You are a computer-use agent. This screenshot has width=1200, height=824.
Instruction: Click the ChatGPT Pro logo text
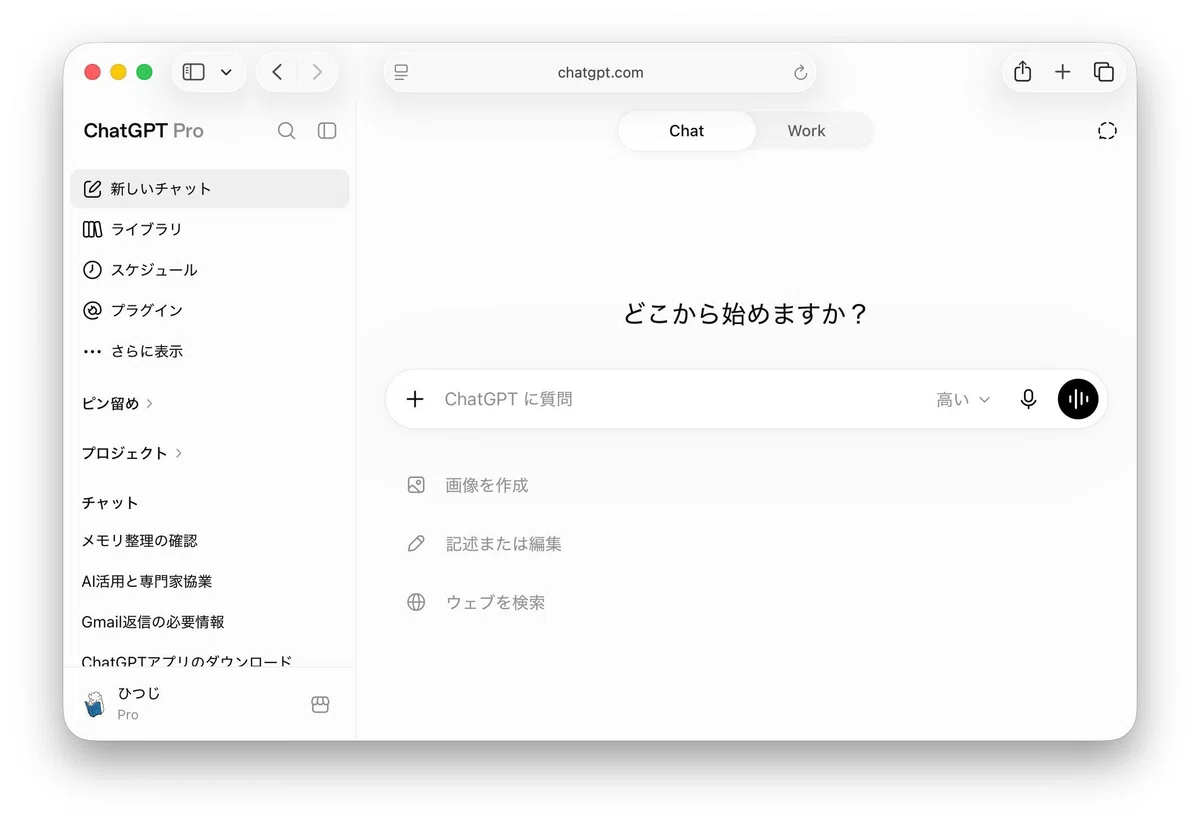pyautogui.click(x=144, y=131)
